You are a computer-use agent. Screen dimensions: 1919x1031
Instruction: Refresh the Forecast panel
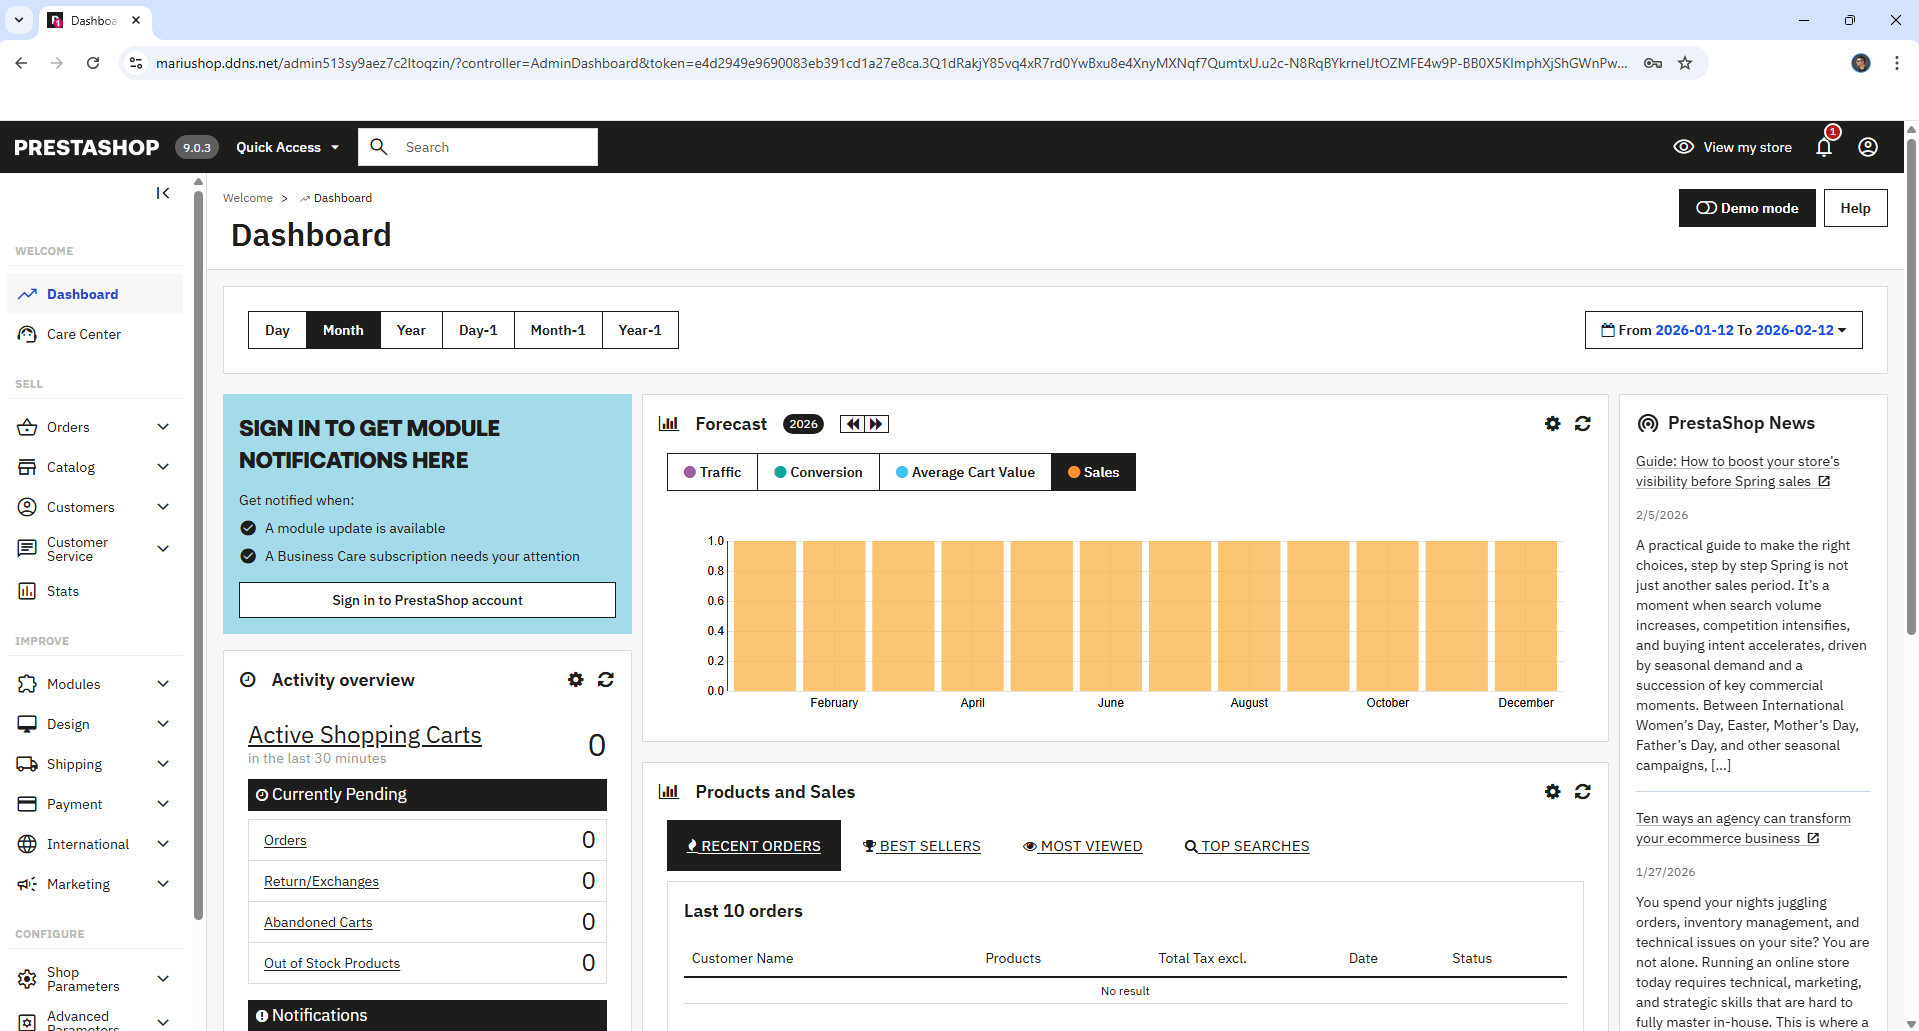pyautogui.click(x=1582, y=424)
